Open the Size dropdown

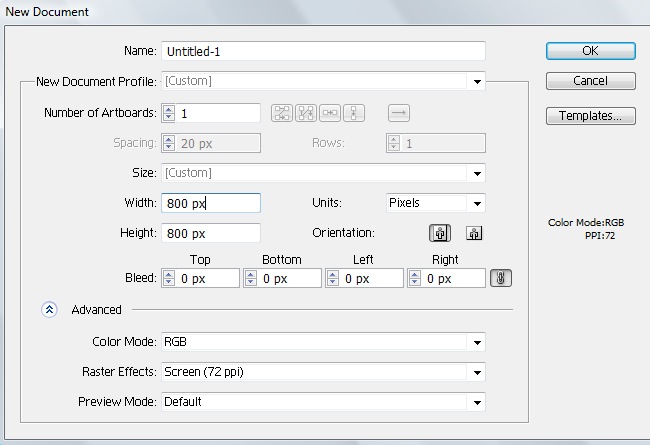point(323,173)
